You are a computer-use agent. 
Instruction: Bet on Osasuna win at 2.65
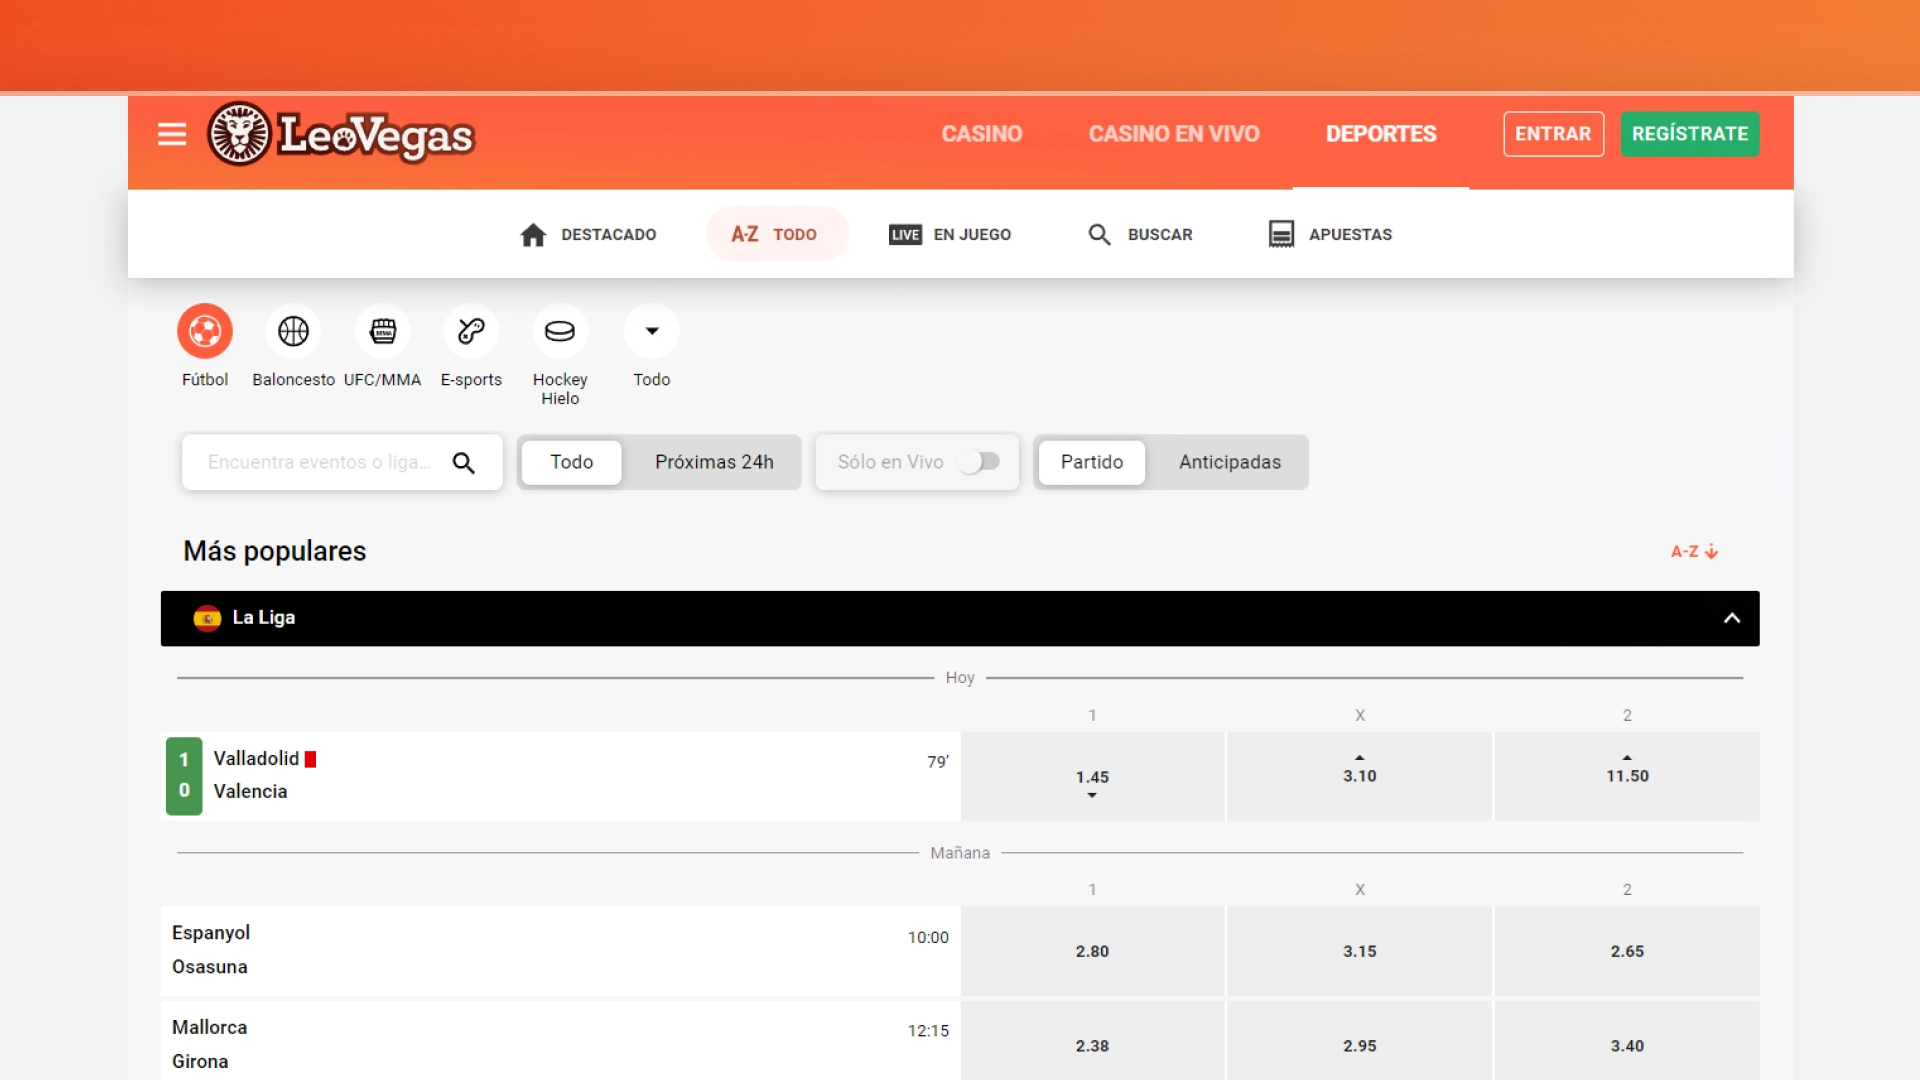[x=1627, y=951]
